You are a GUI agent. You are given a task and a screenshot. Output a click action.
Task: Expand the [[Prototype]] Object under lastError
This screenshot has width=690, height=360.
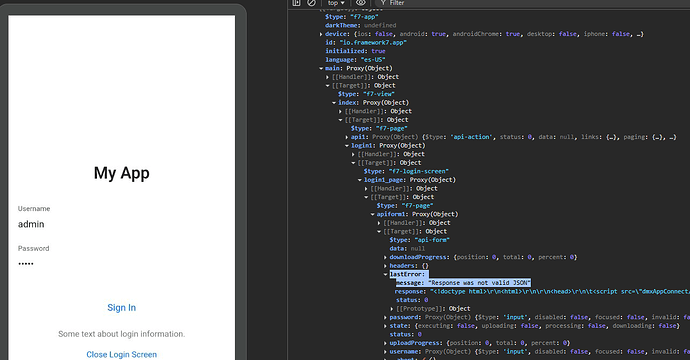pyautogui.click(x=392, y=309)
